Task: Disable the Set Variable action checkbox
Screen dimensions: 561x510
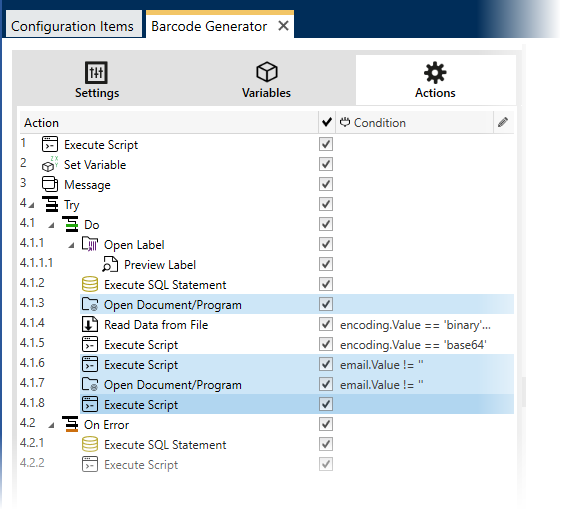Action: coord(326,165)
